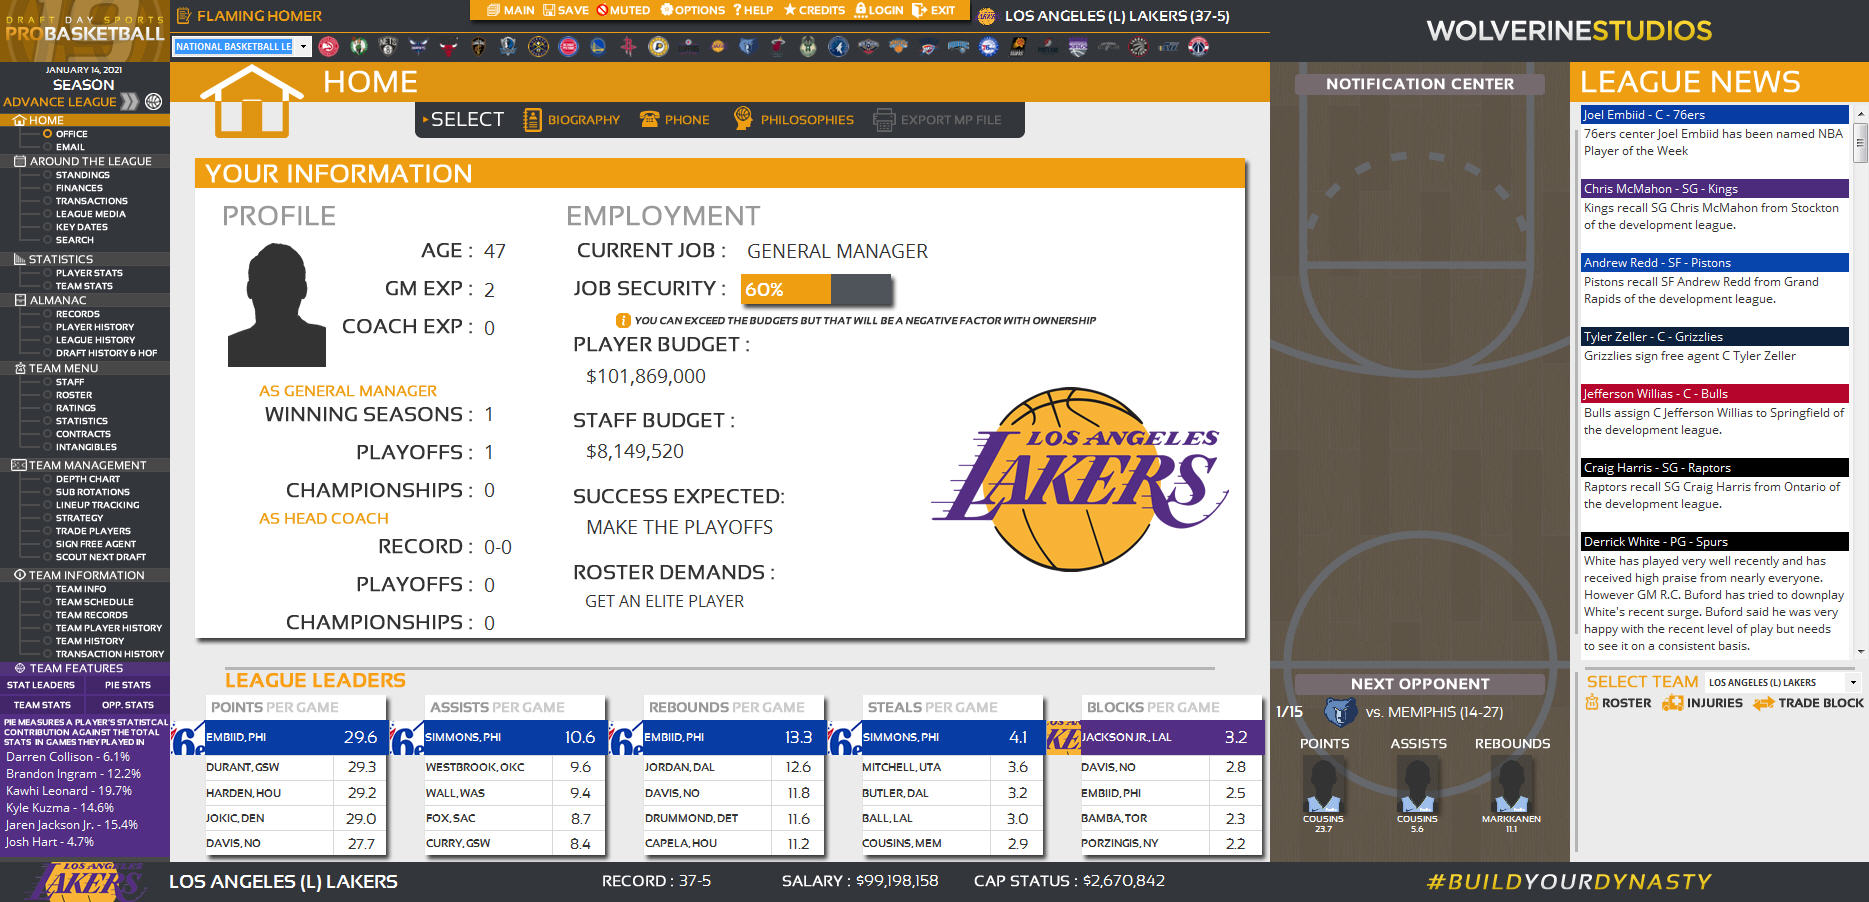1869x902 pixels.
Task: Select the Indiana Pacers team logo
Action: pyautogui.click(x=658, y=46)
